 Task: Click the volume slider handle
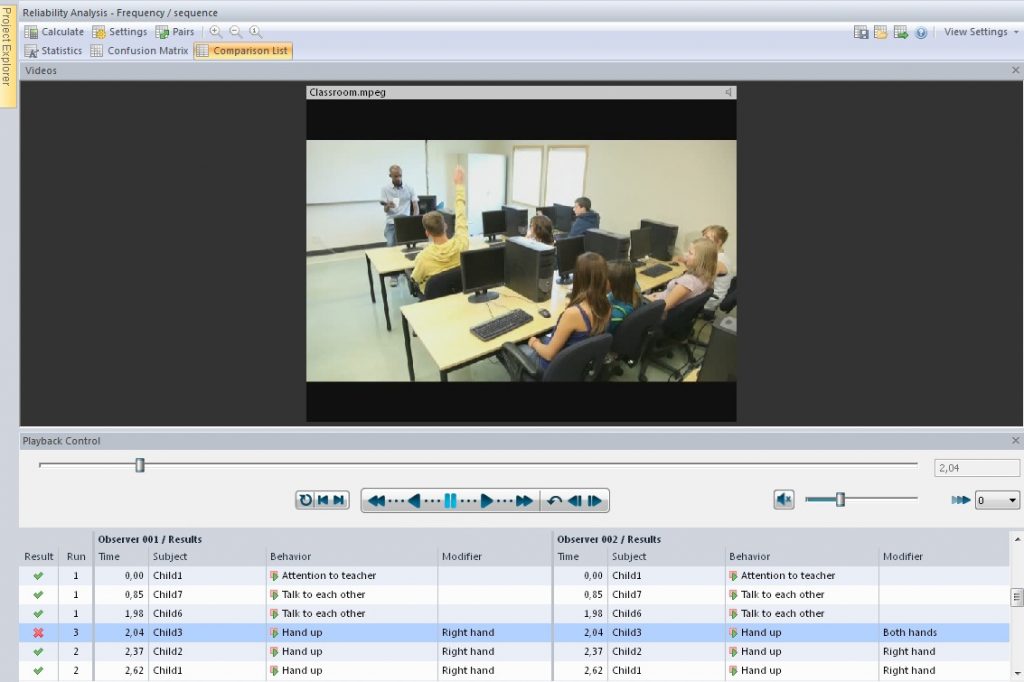pyautogui.click(x=840, y=500)
